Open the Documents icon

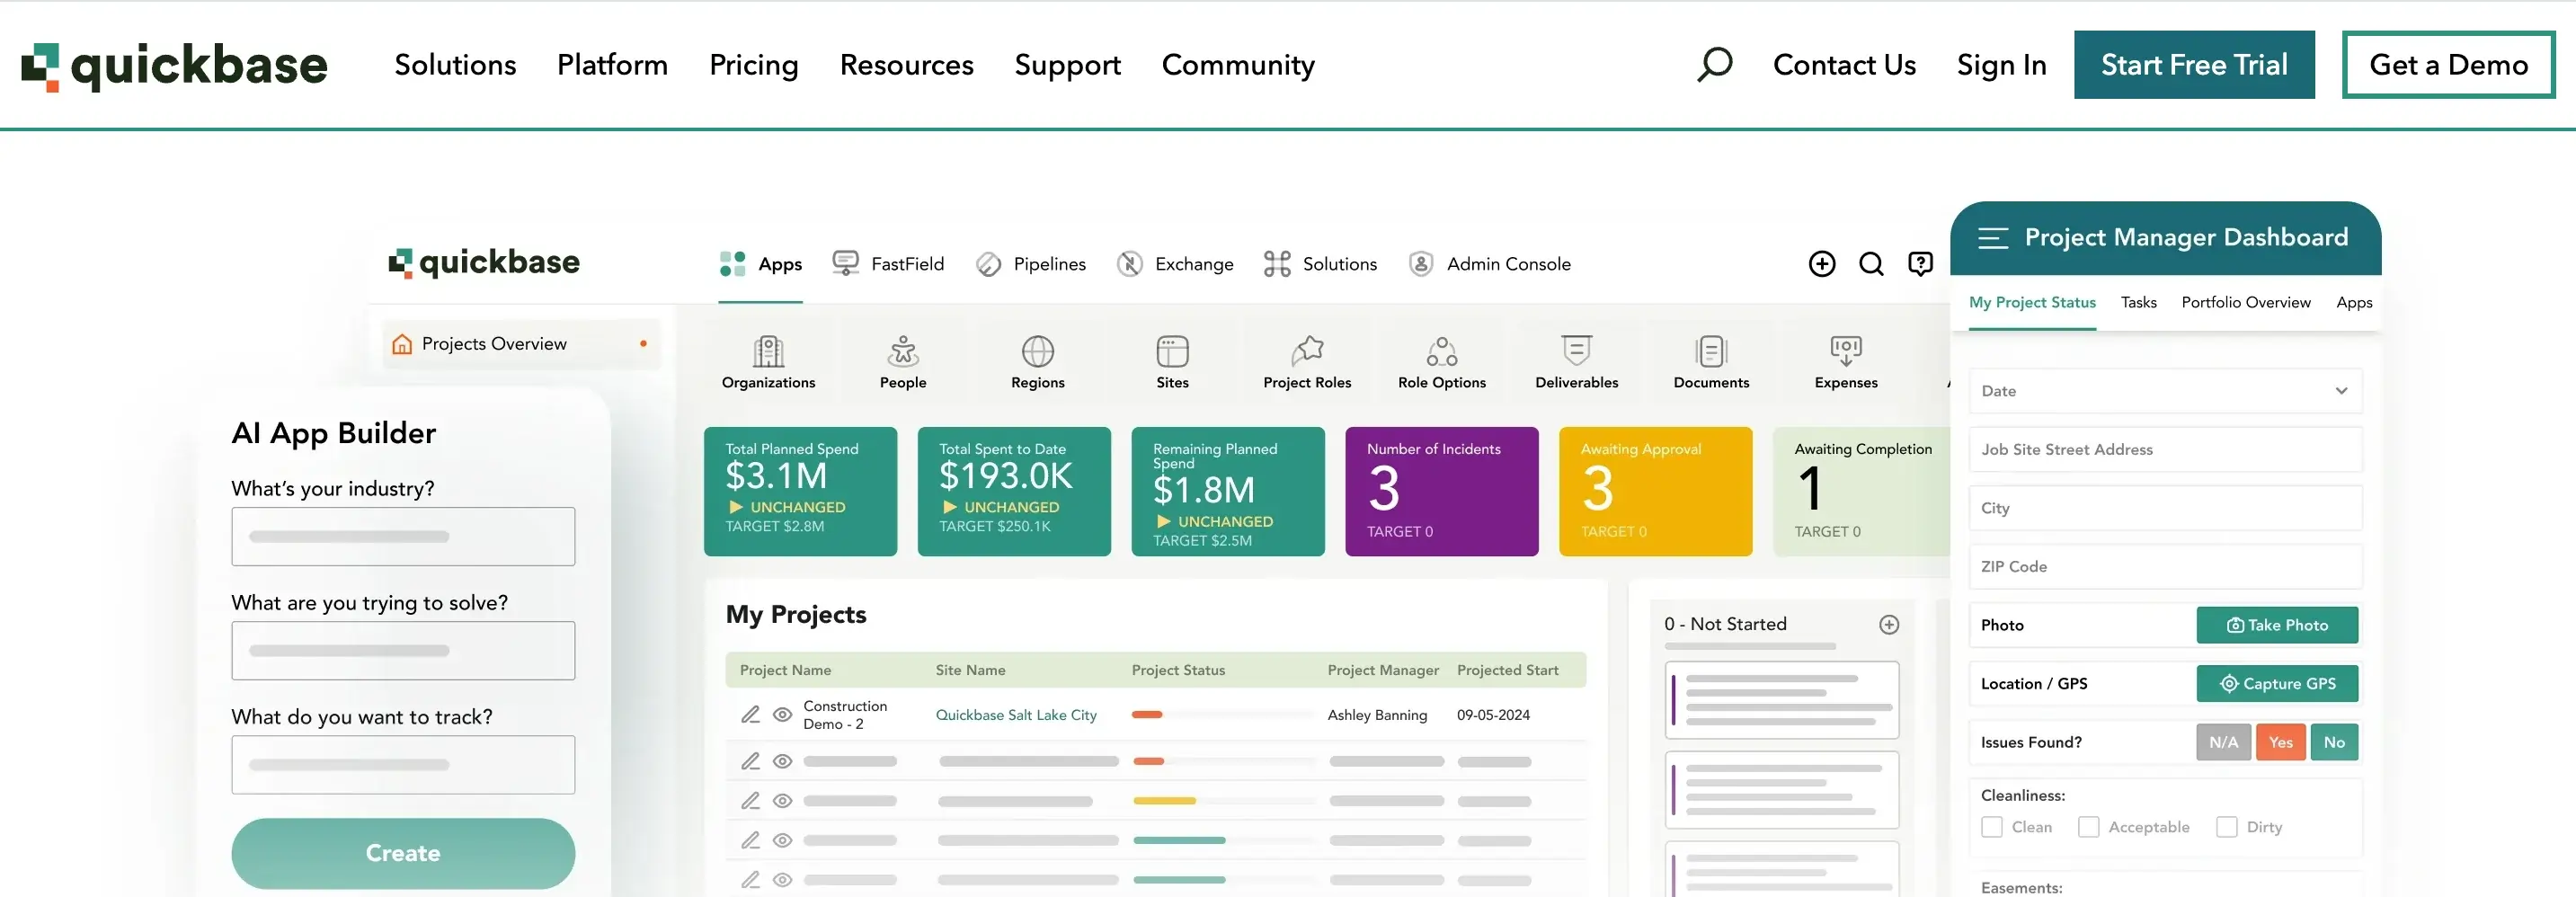pos(1711,351)
